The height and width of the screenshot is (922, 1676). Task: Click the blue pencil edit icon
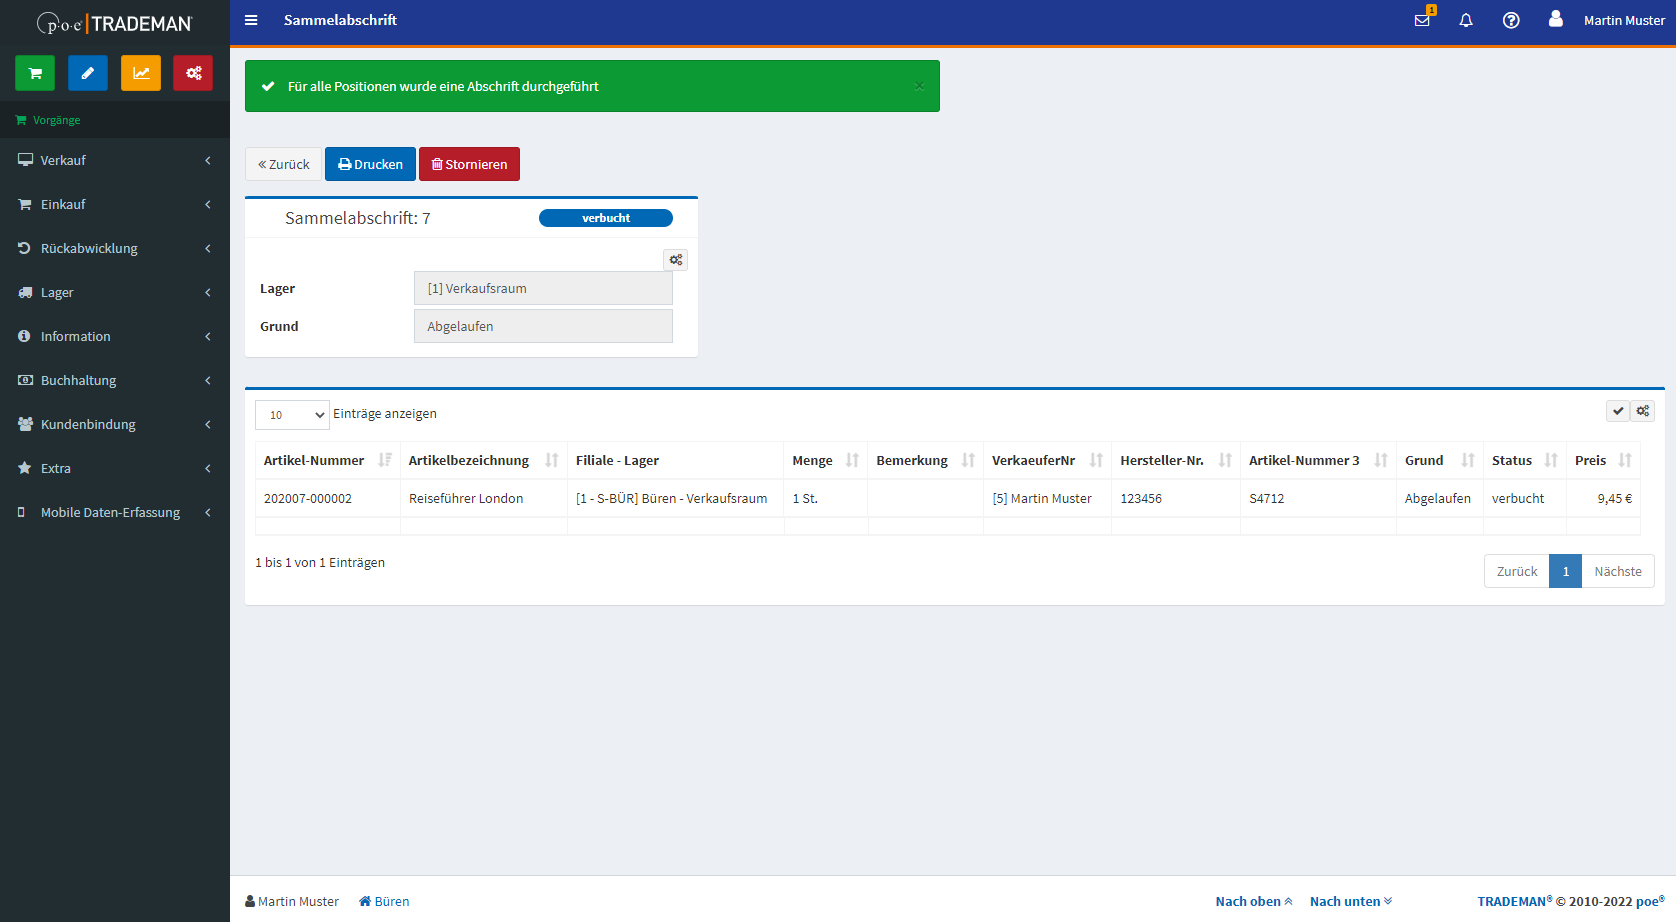click(88, 73)
